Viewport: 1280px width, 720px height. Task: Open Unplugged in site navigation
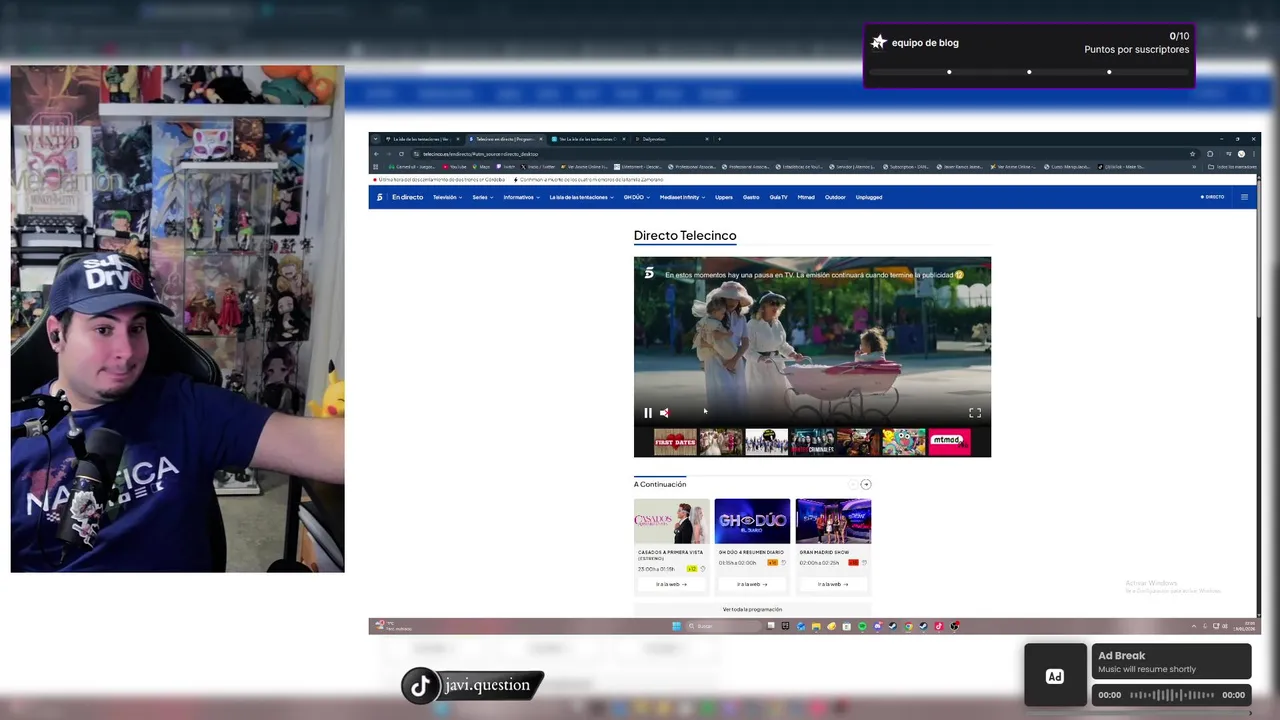click(x=869, y=197)
